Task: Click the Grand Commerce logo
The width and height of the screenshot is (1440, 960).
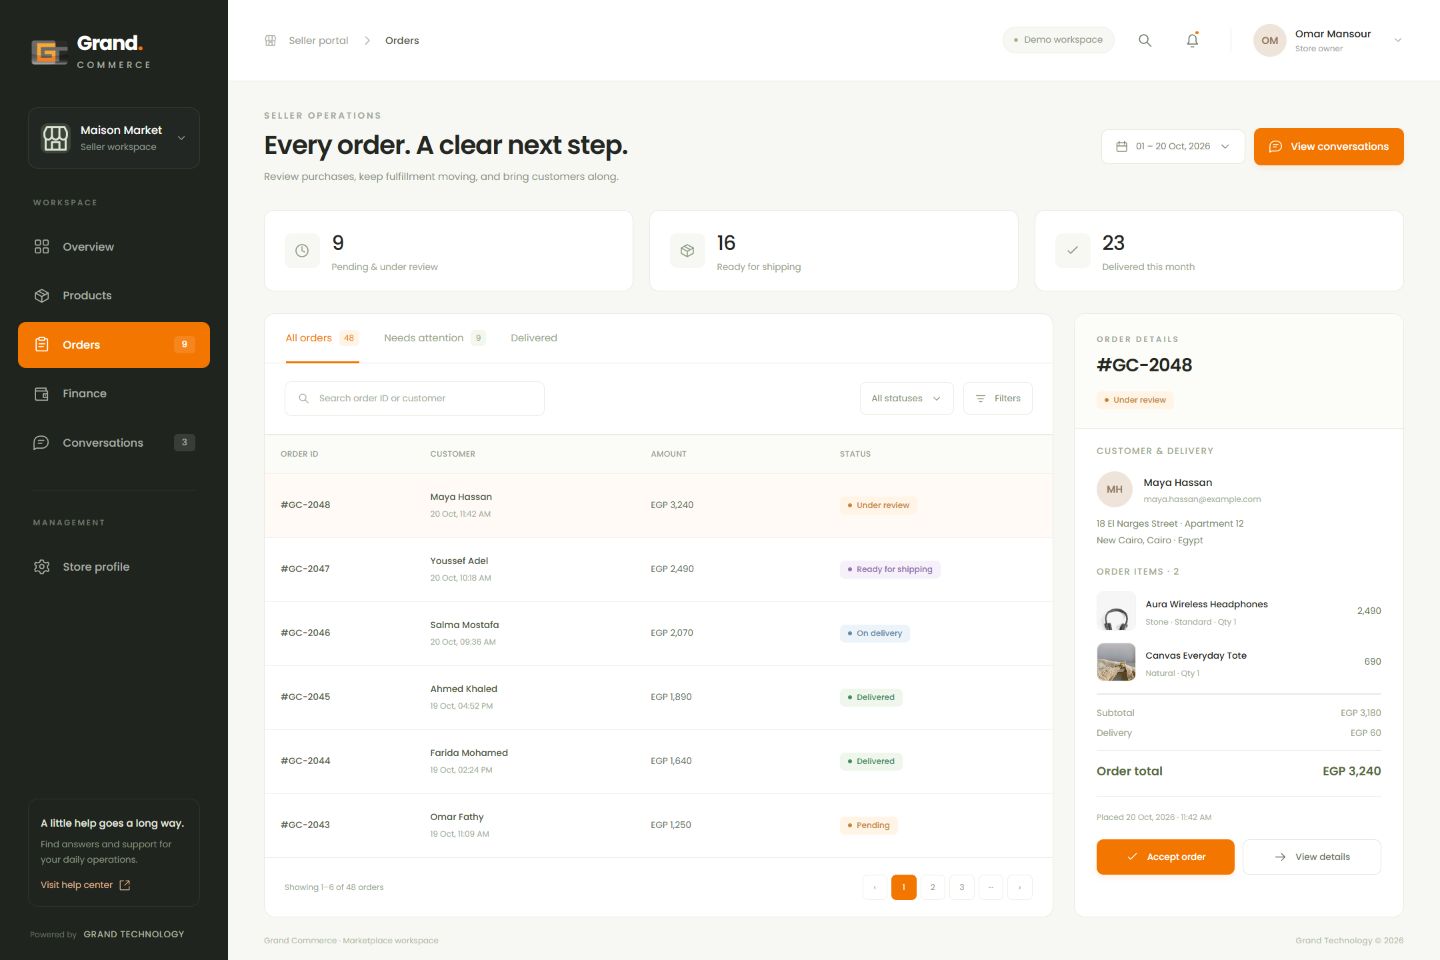Action: point(91,51)
